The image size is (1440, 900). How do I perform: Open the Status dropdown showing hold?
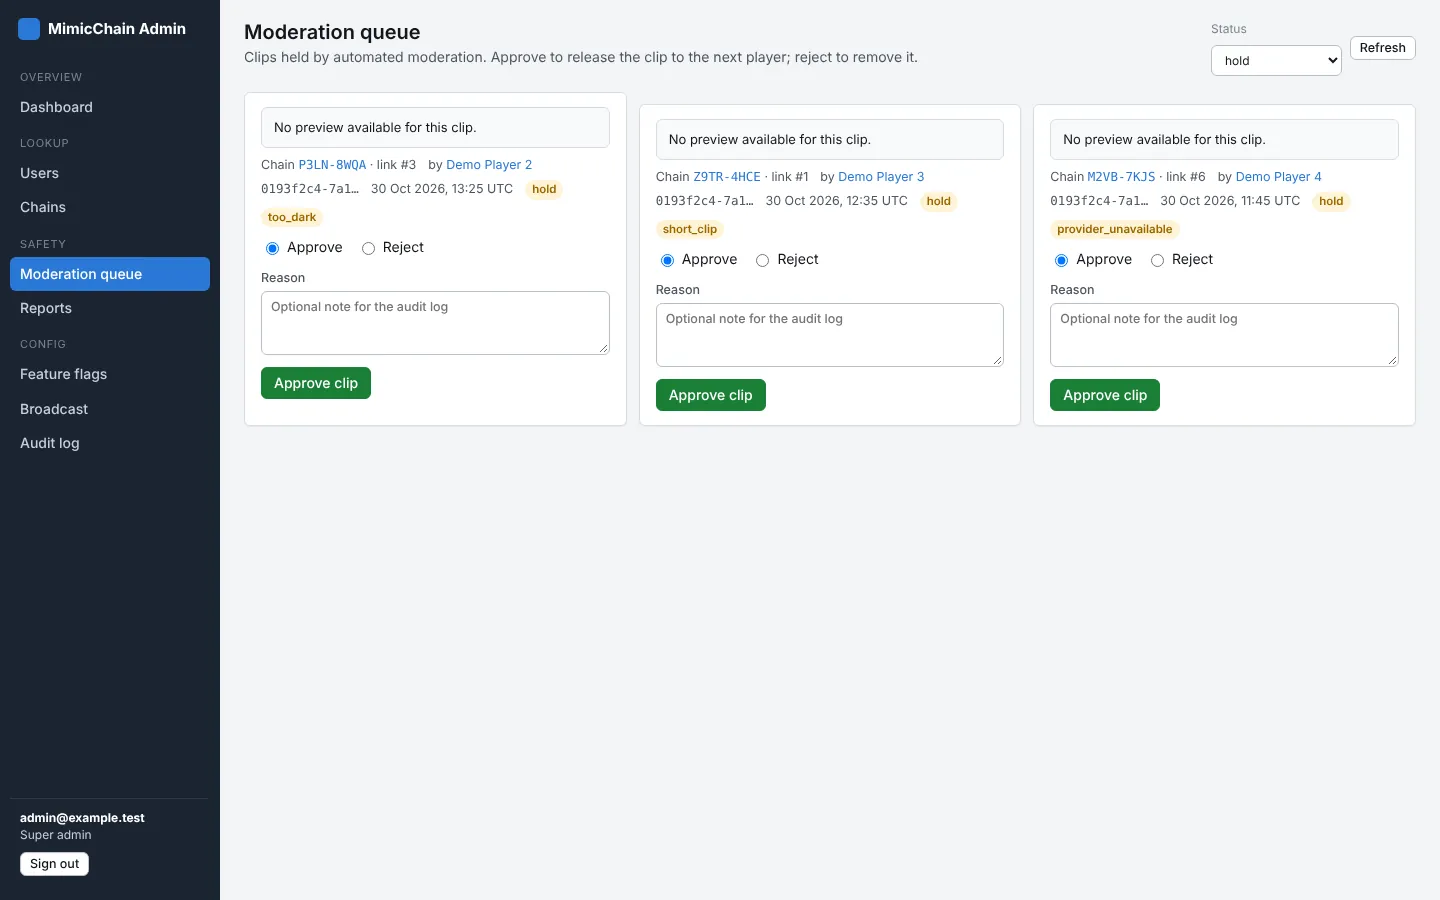(1276, 60)
